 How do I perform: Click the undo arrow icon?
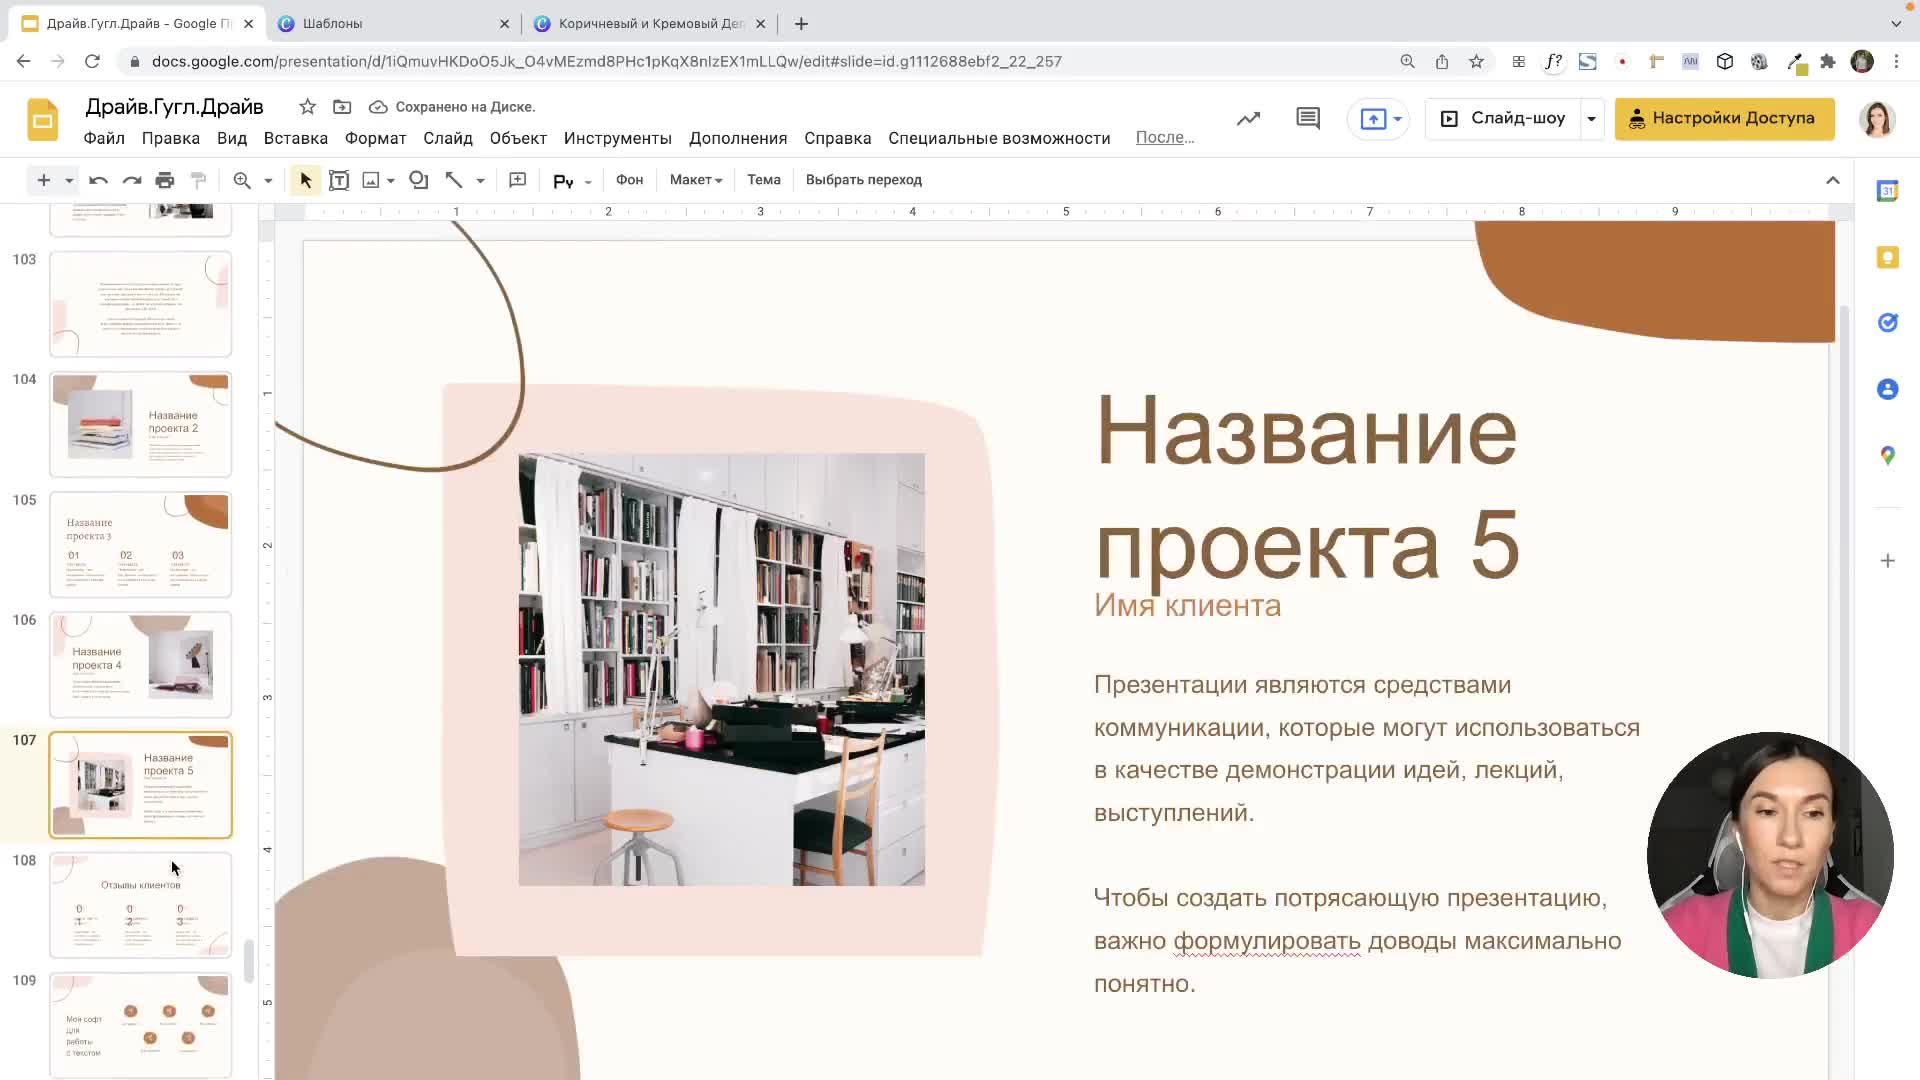[98, 180]
